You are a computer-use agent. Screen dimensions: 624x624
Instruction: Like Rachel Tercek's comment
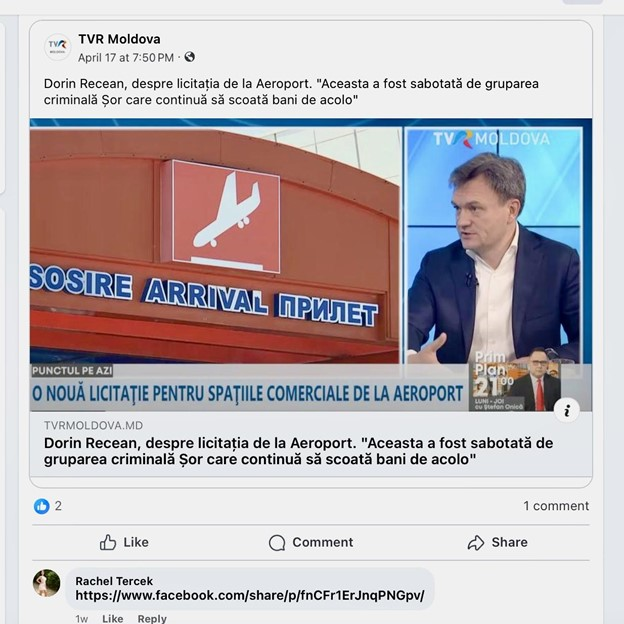point(113,618)
